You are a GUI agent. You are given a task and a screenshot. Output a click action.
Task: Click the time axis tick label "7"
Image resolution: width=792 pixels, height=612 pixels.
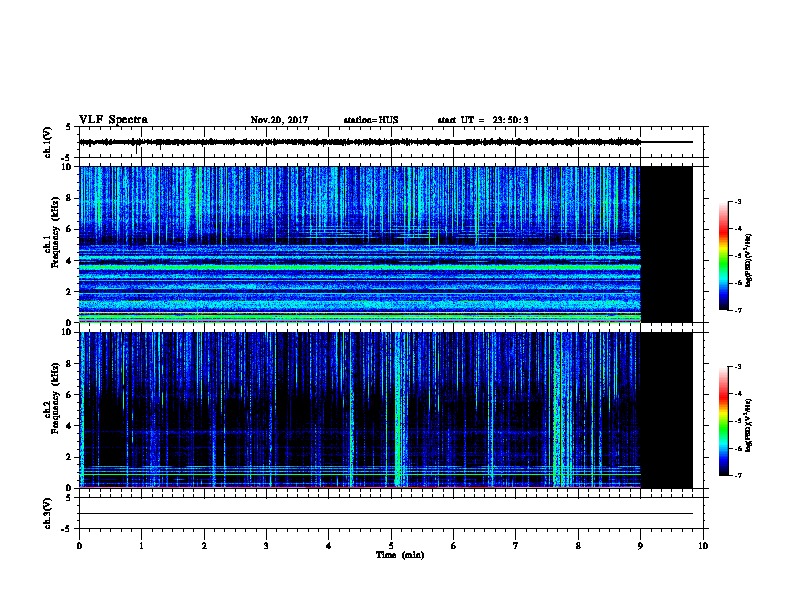(516, 546)
